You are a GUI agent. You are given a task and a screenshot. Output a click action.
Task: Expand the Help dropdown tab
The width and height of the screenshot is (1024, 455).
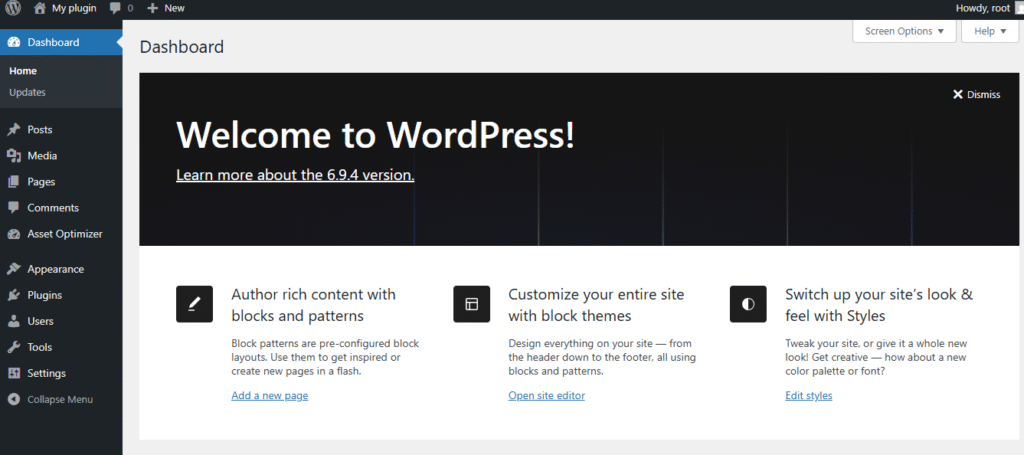989,31
